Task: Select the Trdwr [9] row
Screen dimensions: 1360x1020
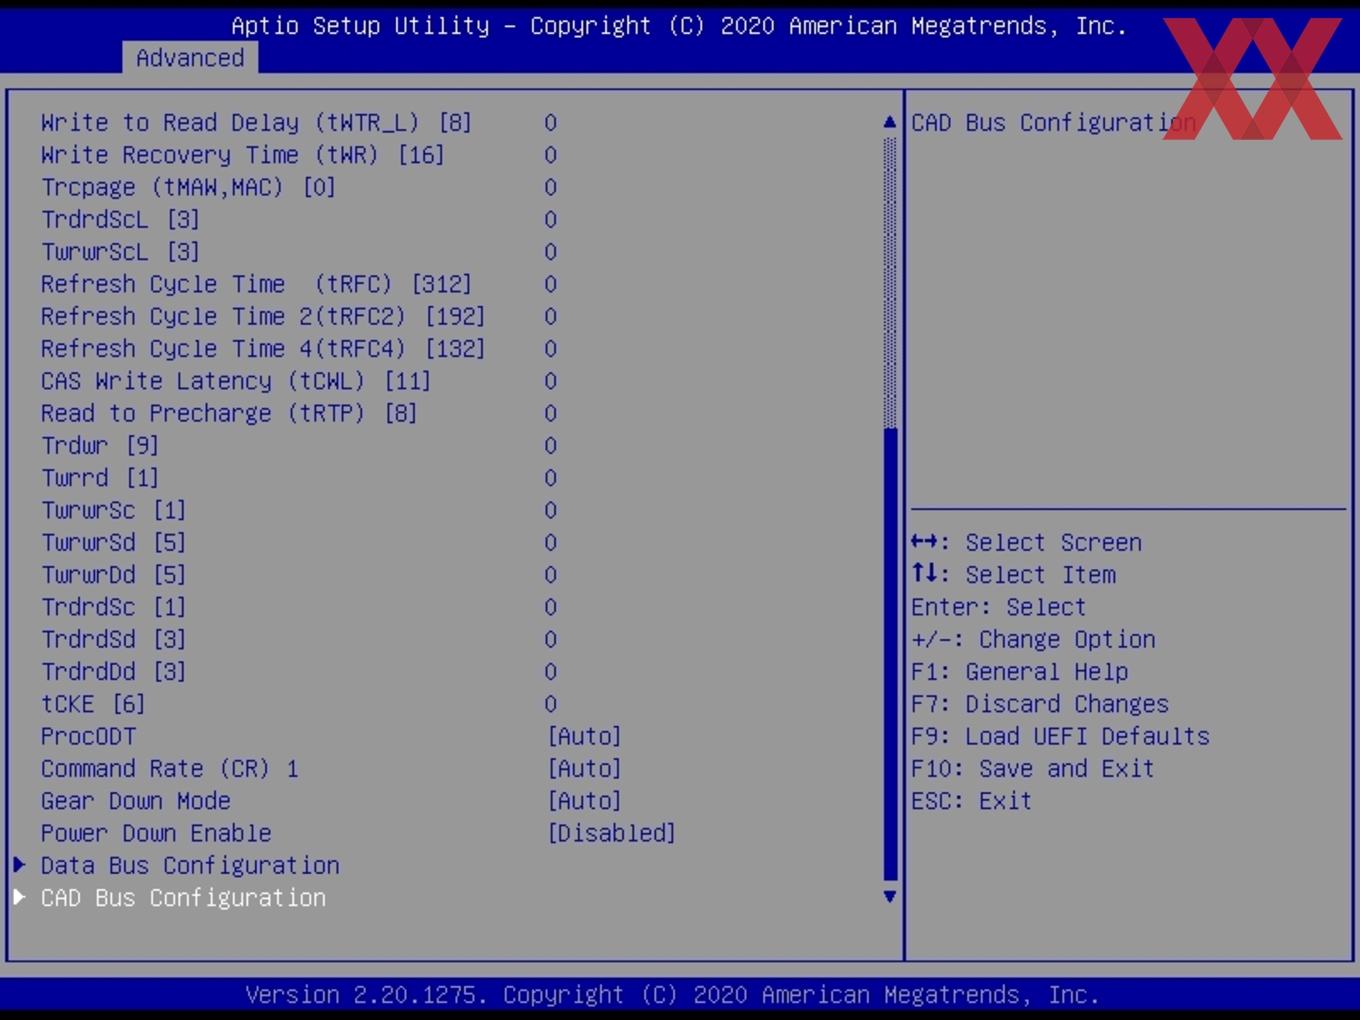Action: coord(299,446)
